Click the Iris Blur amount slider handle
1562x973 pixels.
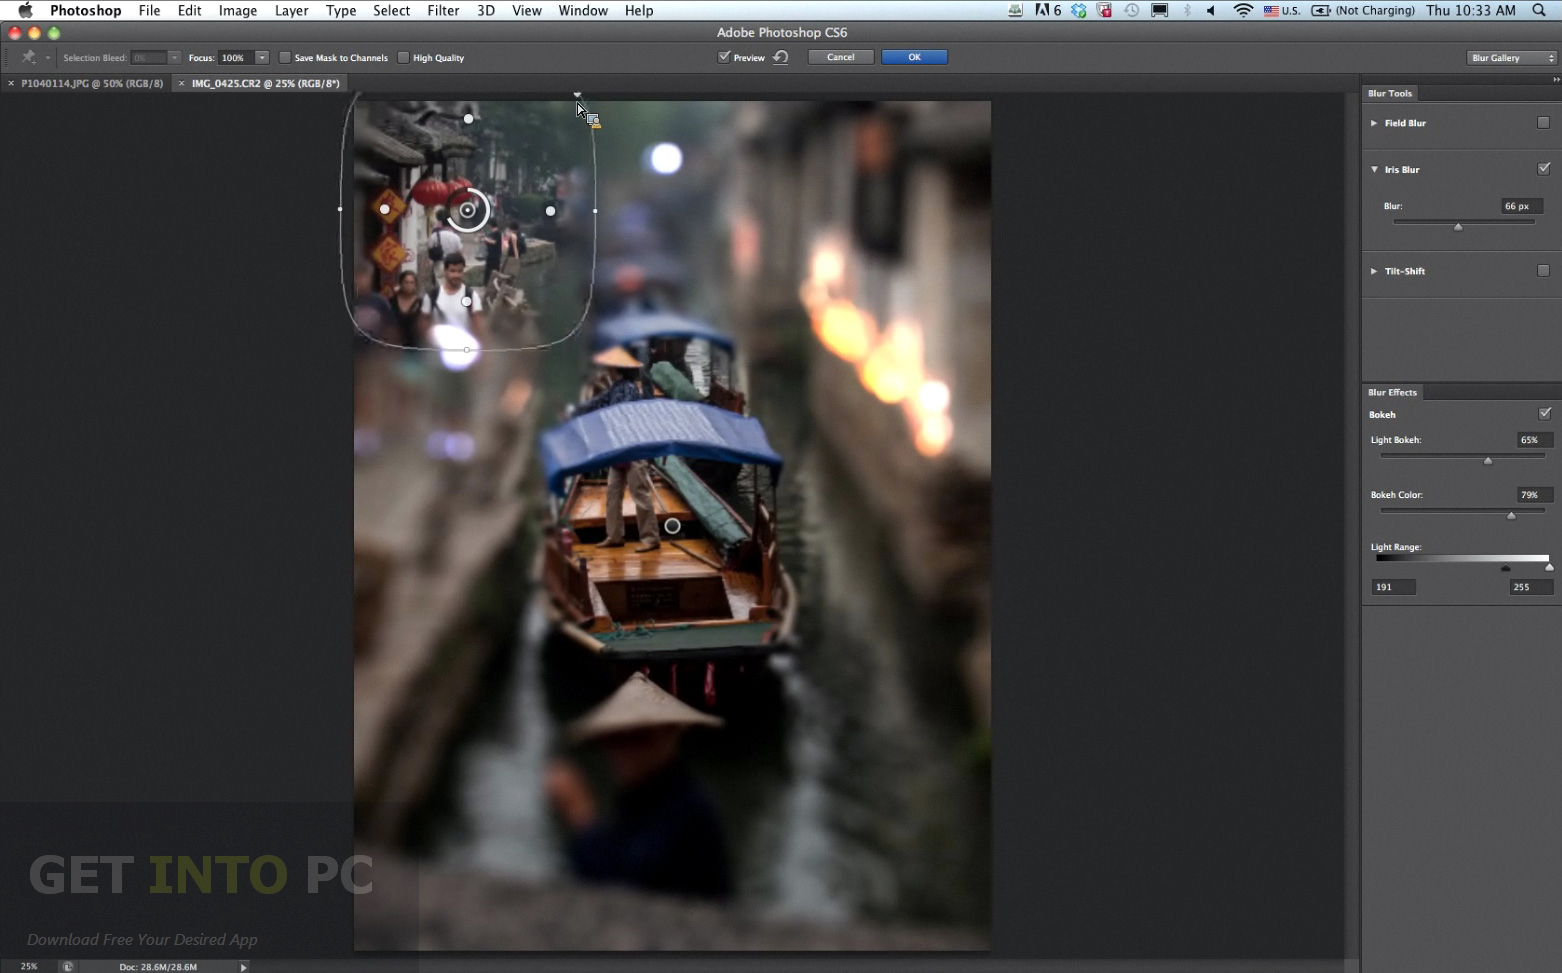click(x=1458, y=227)
